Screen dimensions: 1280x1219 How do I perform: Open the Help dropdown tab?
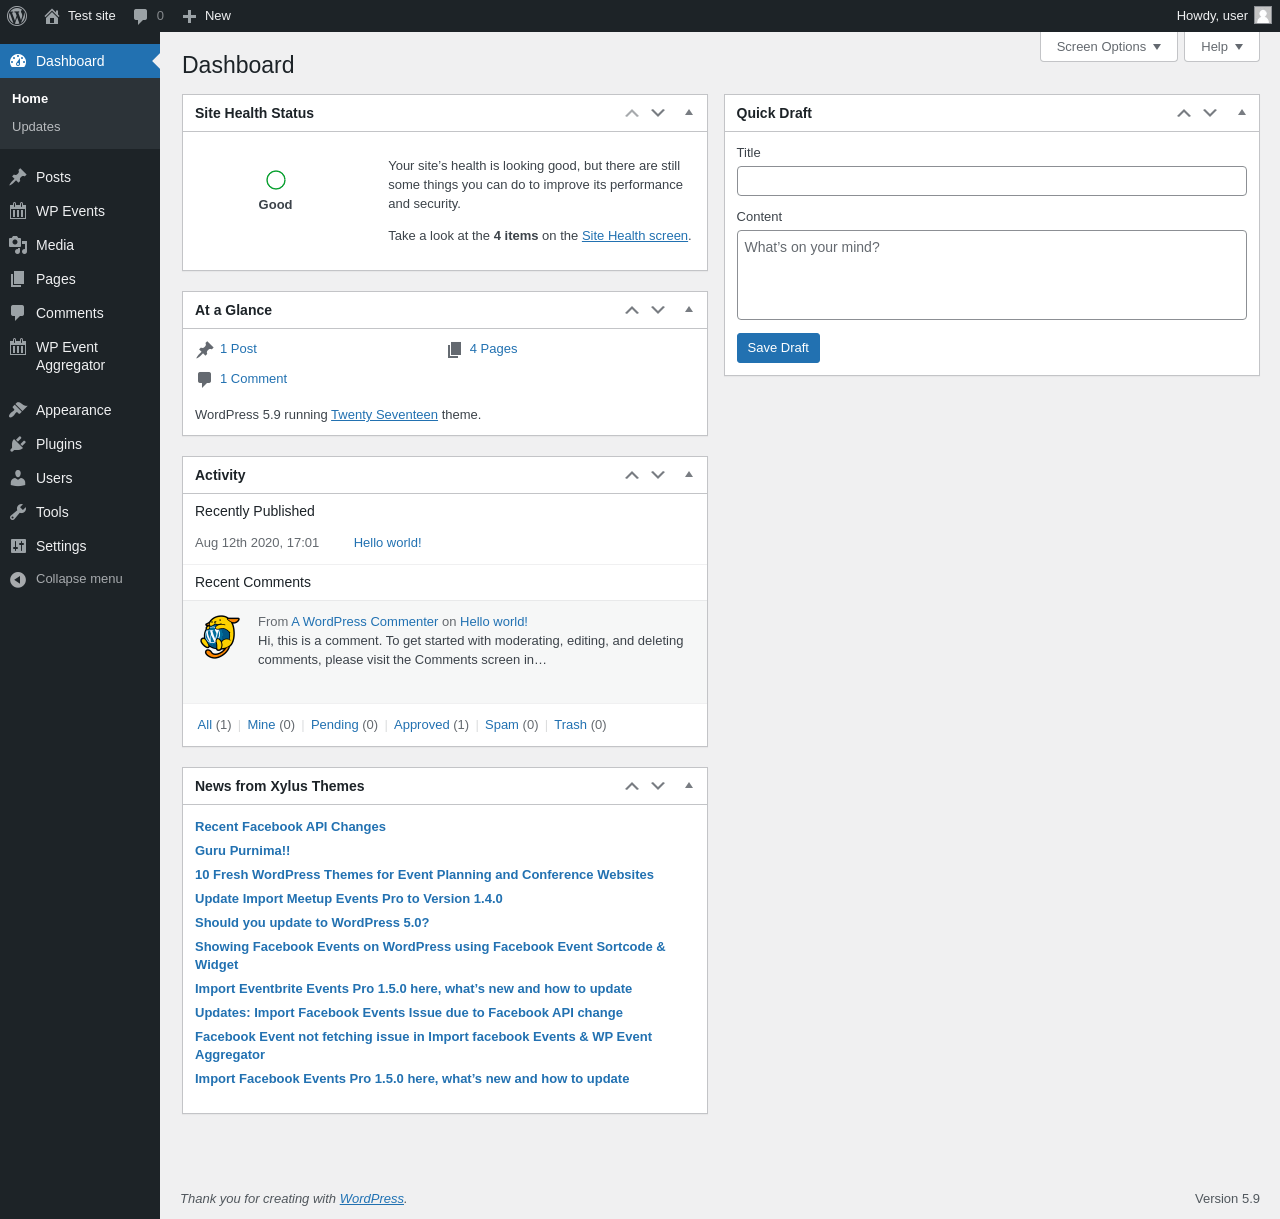coord(1222,46)
